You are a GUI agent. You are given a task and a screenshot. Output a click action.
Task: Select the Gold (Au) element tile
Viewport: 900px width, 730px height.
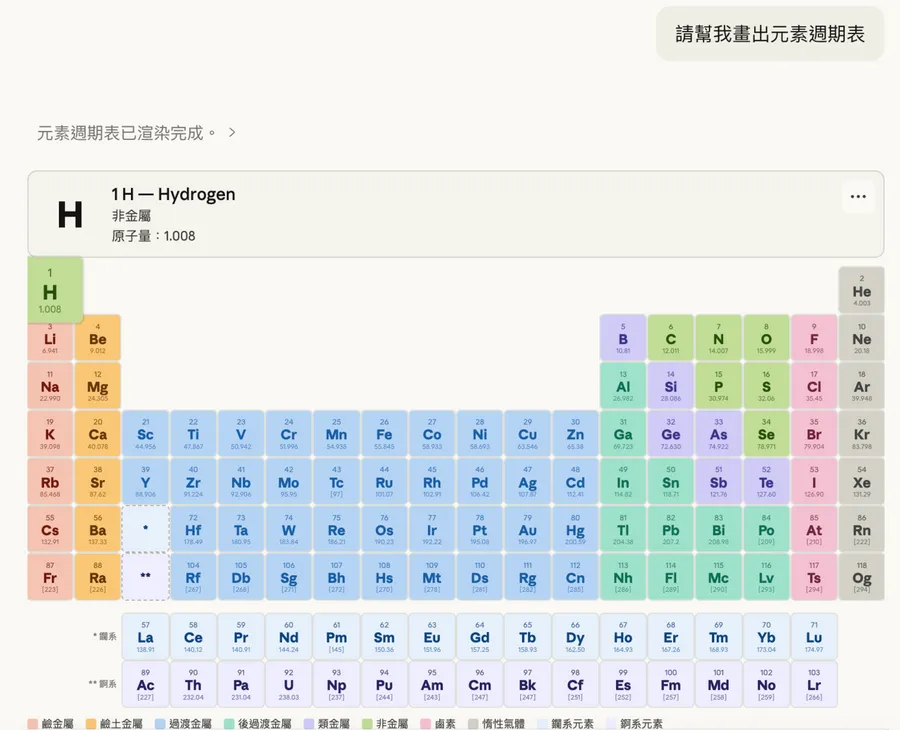(x=527, y=530)
